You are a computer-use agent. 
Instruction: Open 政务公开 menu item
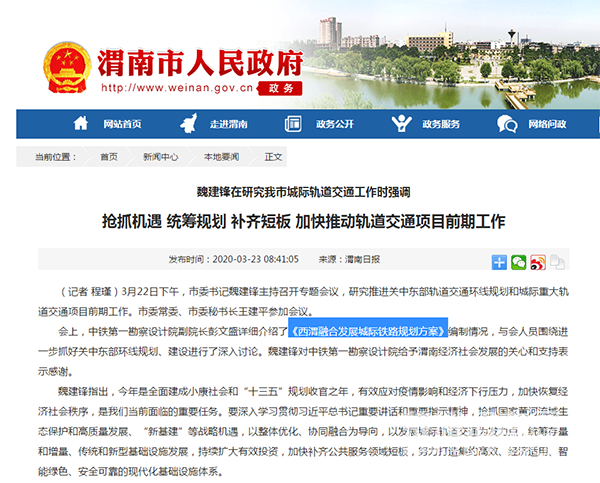[335, 124]
